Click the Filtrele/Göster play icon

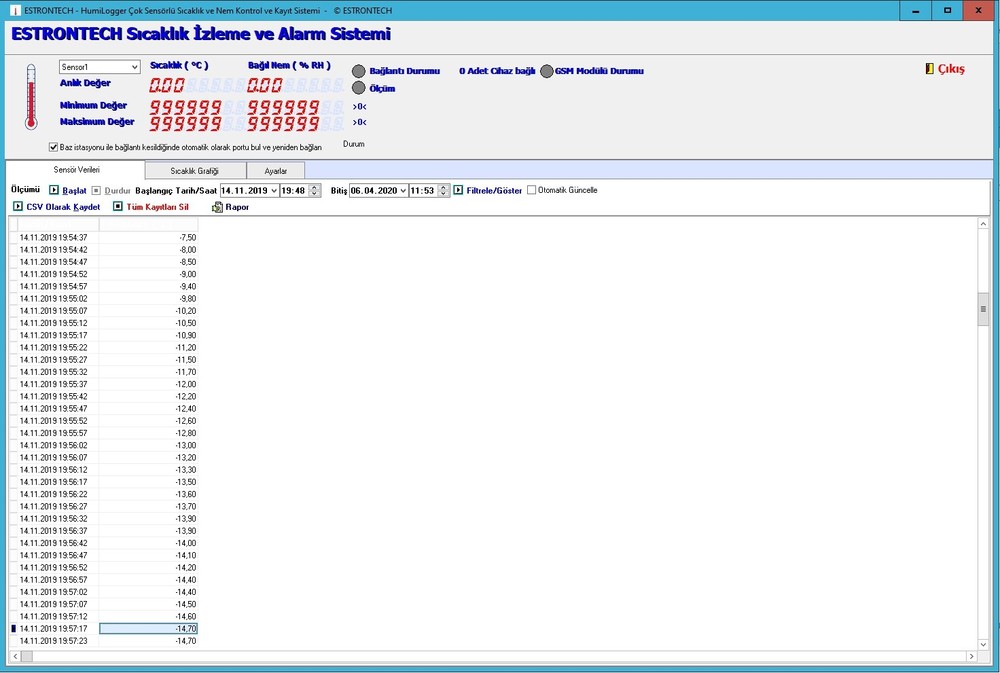458,190
